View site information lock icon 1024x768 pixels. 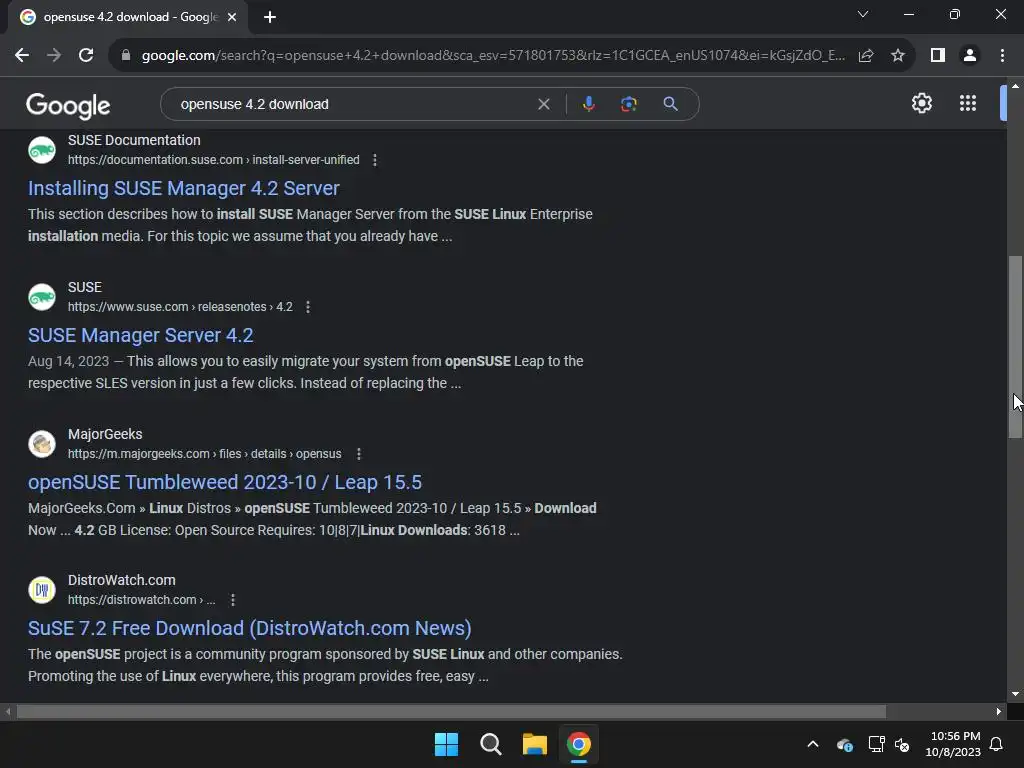(126, 56)
